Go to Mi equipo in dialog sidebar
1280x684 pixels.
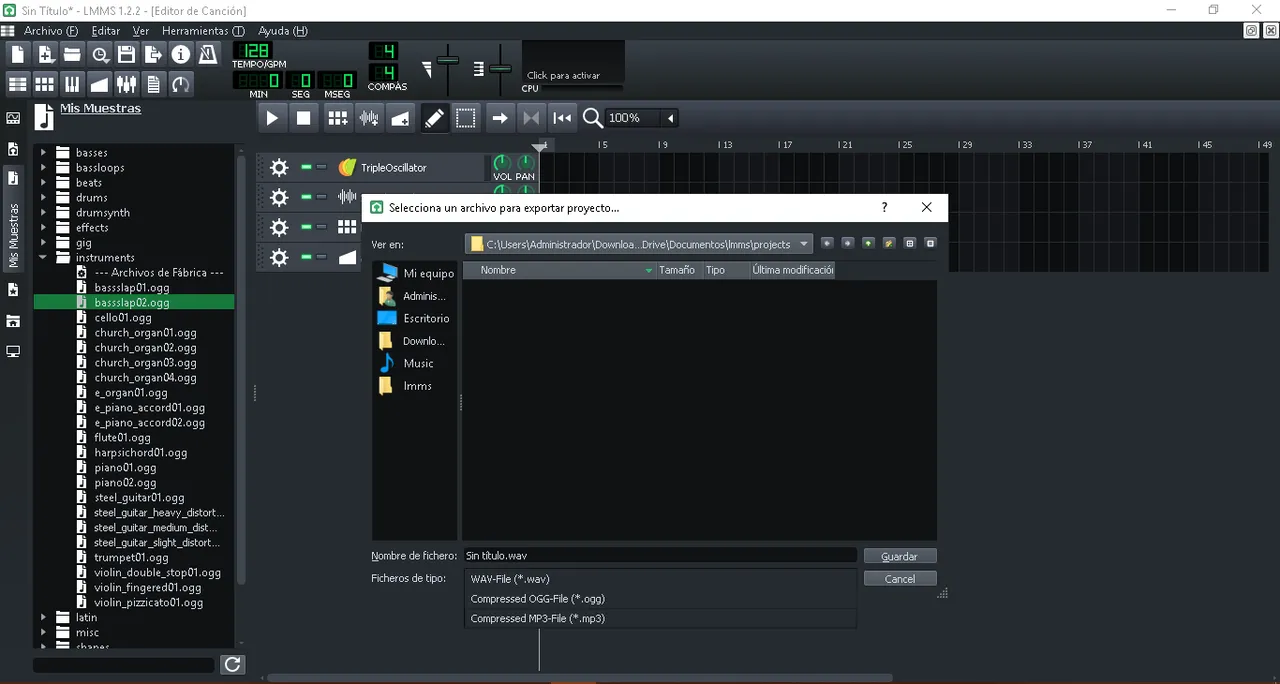coord(415,273)
